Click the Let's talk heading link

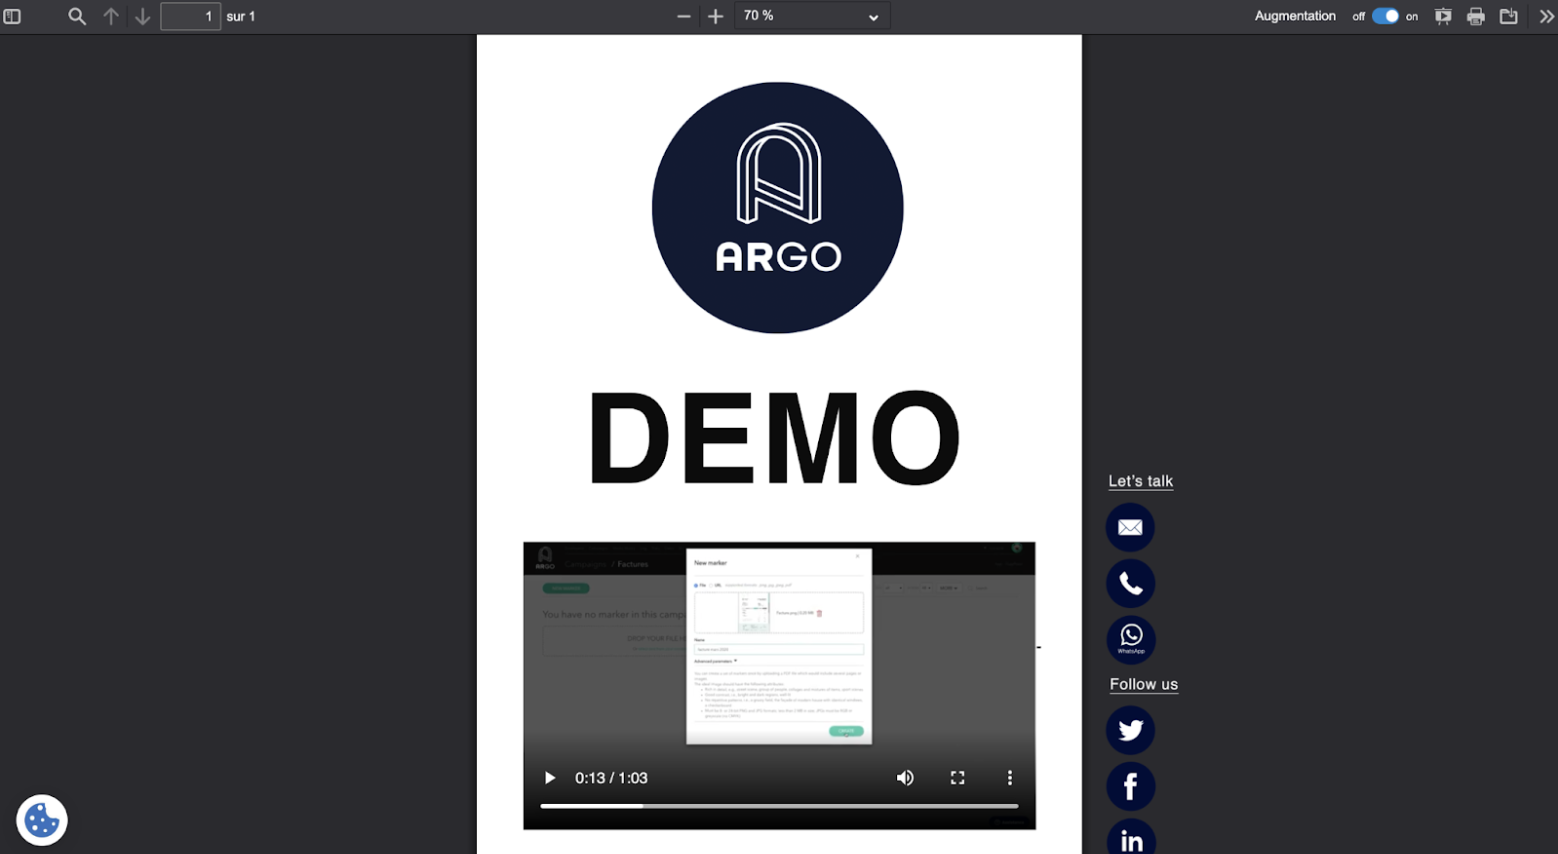(x=1141, y=481)
